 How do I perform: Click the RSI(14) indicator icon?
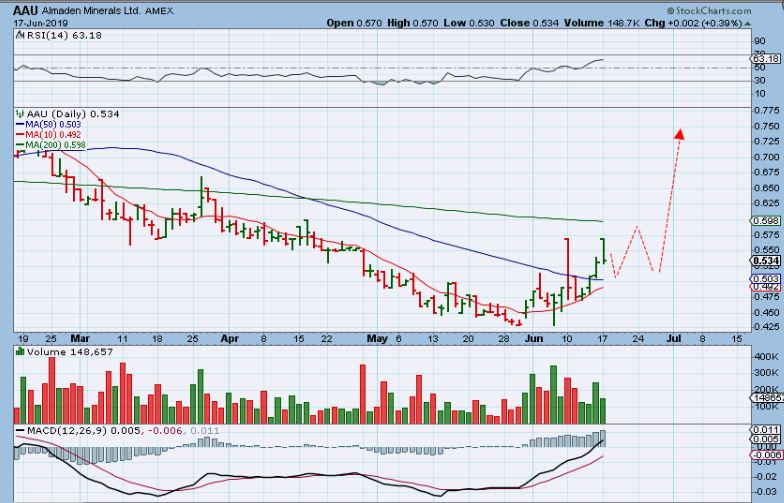pyautogui.click(x=20, y=35)
